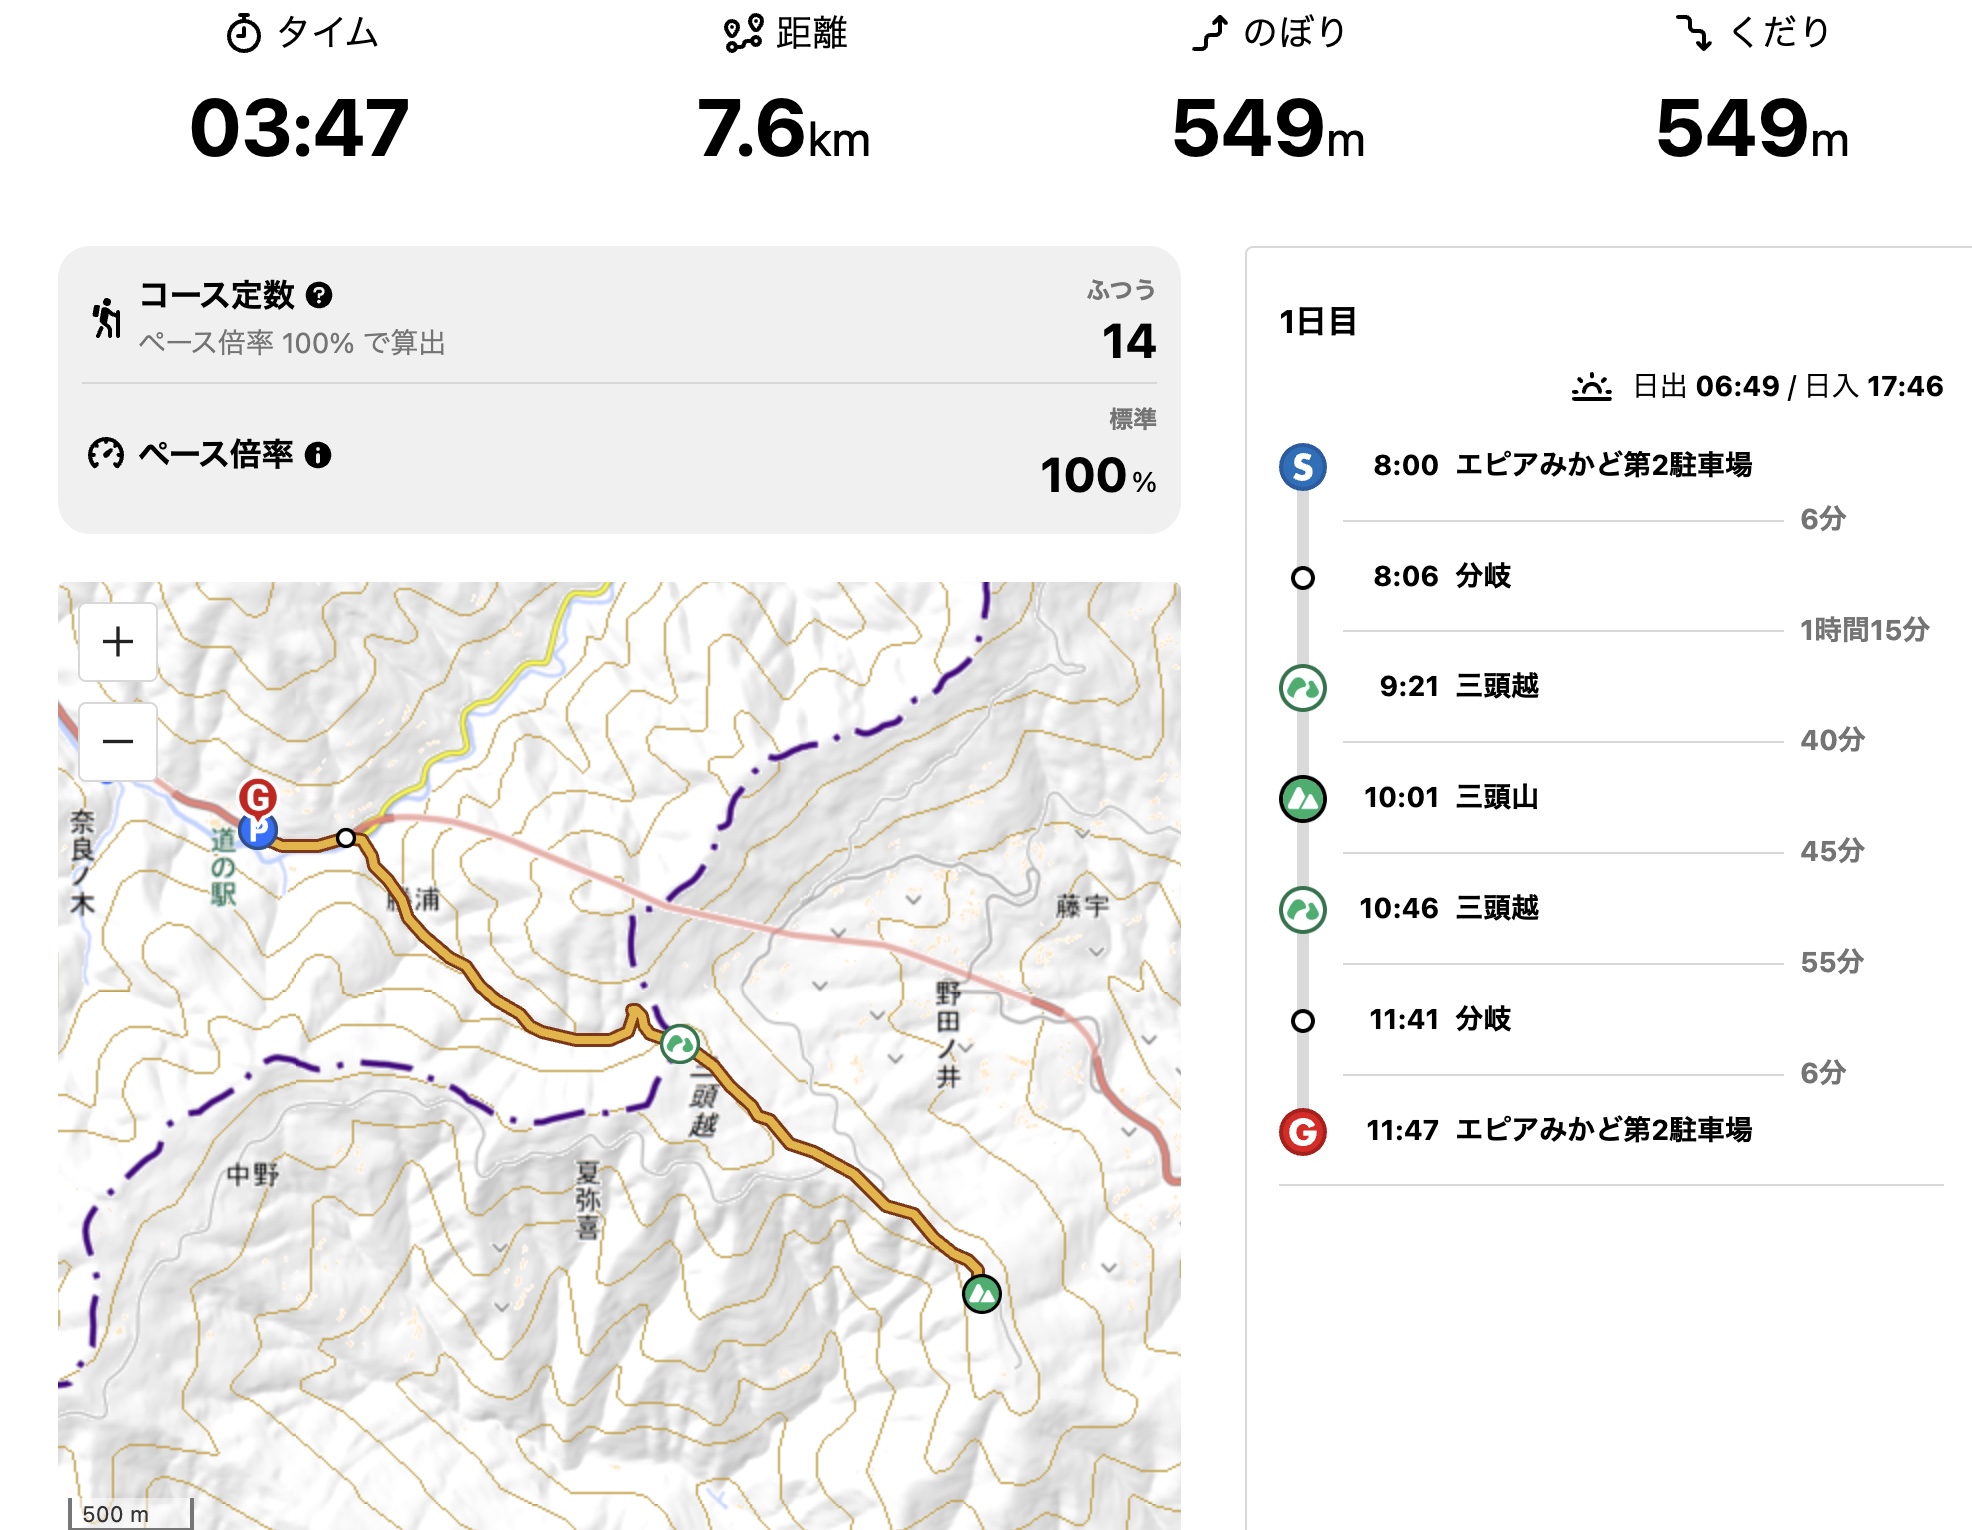Click the 11:47 エピアみかど第2駐車場 goal entry

[1558, 1130]
